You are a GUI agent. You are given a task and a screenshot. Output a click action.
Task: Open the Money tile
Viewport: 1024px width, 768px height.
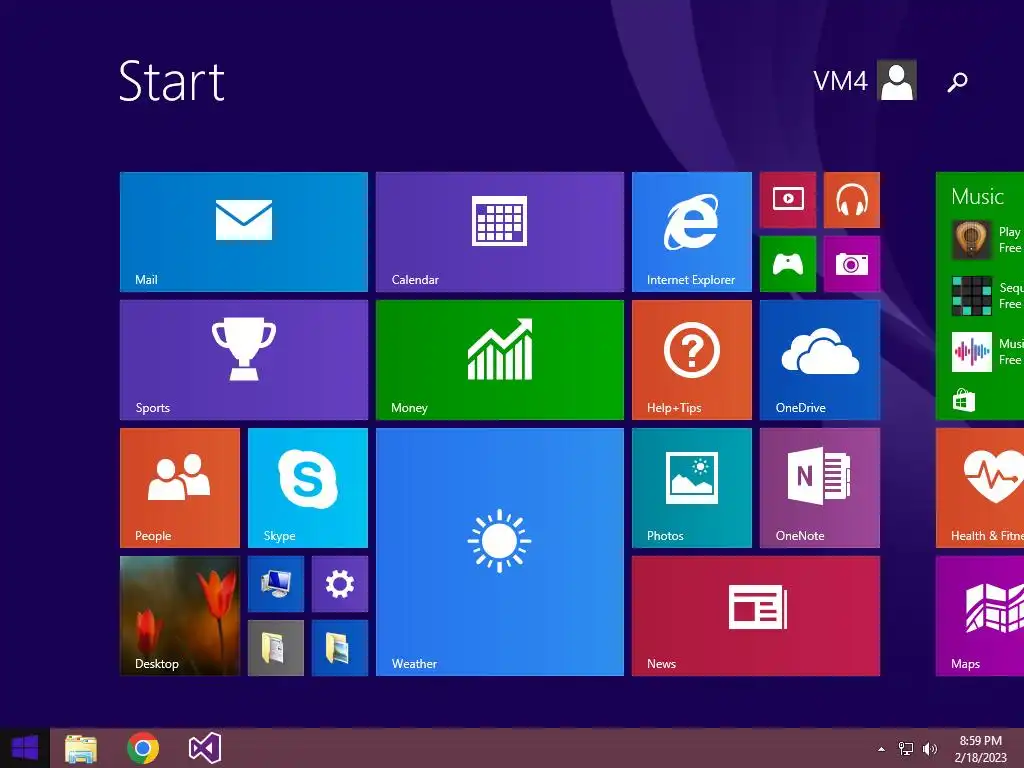pyautogui.click(x=500, y=360)
